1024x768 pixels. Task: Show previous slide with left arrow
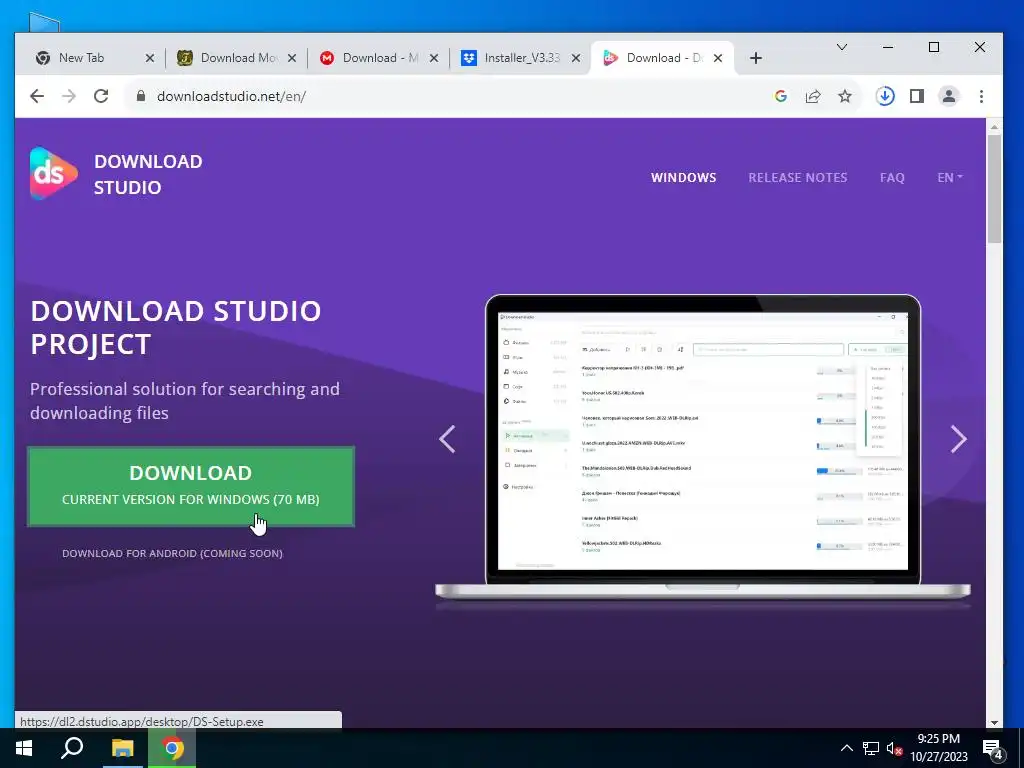pyautogui.click(x=447, y=439)
